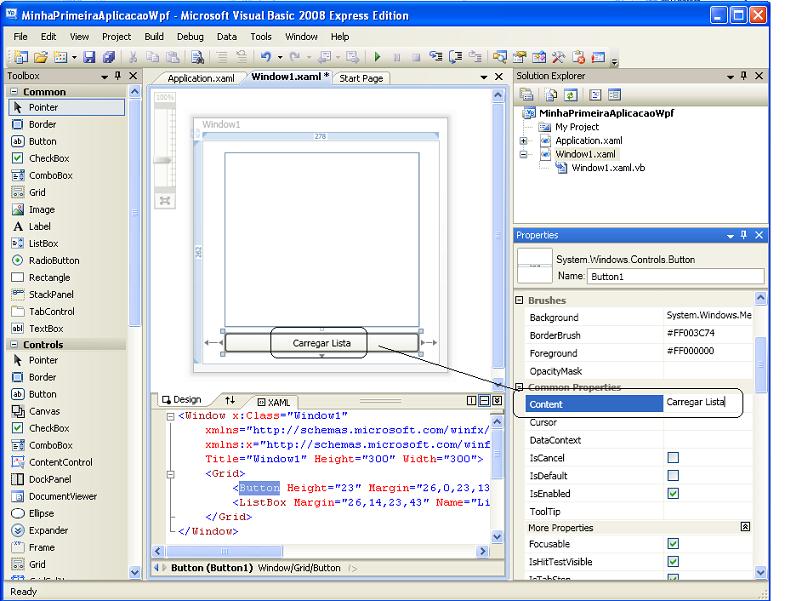Pick the StackPanel control in Toolbox
This screenshot has height=601, width=802.
(50, 294)
